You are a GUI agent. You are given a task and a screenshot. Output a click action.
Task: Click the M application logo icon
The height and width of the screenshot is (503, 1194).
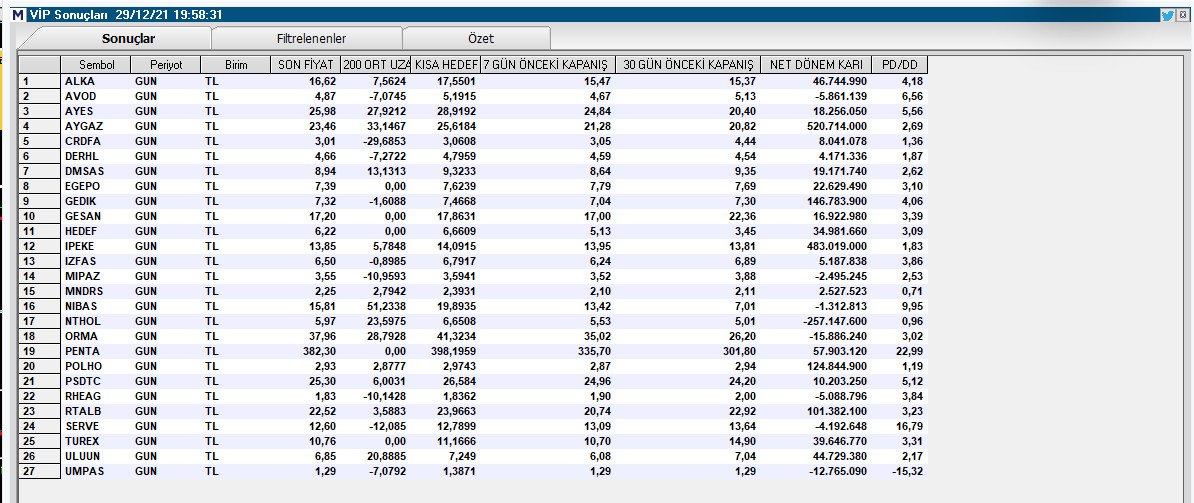19,14
